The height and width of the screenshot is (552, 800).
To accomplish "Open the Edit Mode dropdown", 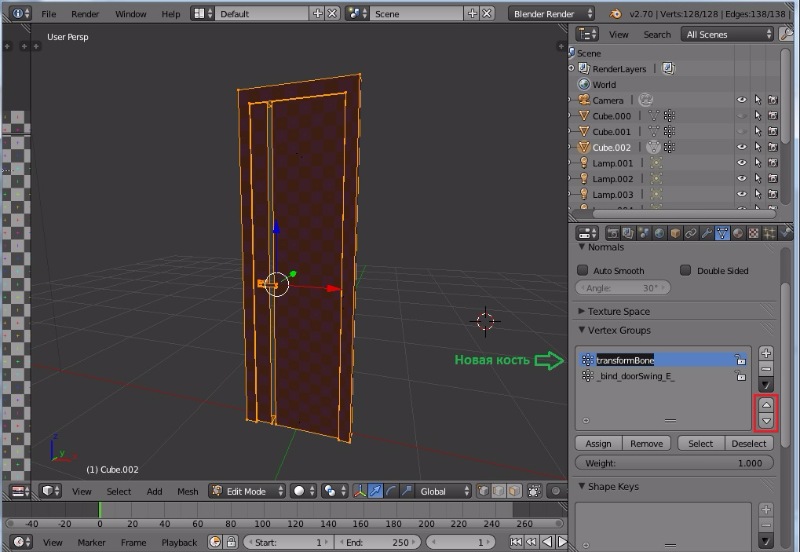I will [246, 491].
